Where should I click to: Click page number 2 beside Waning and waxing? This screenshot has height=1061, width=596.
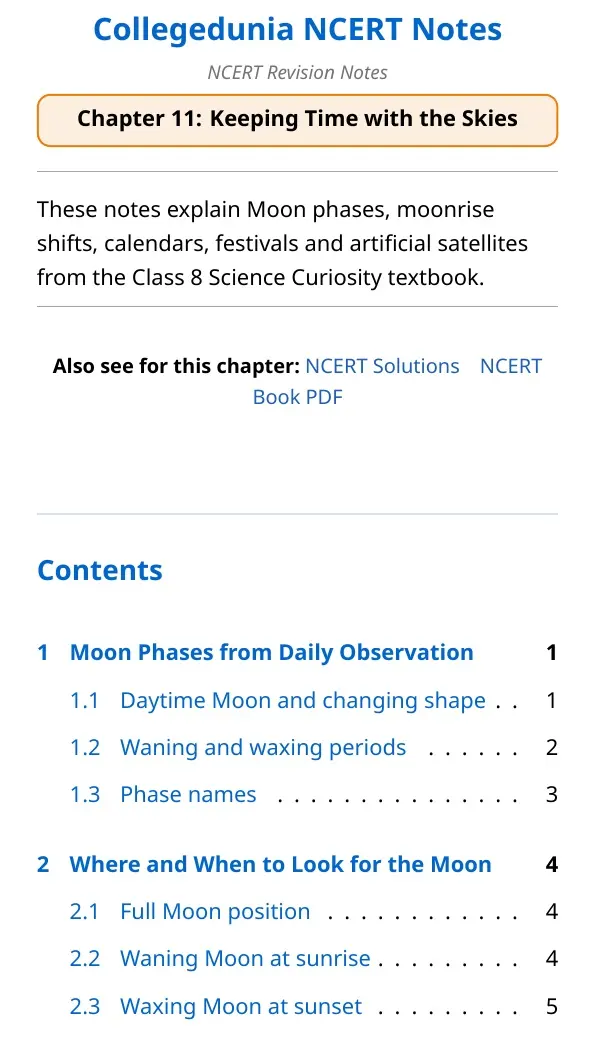[x=551, y=747]
